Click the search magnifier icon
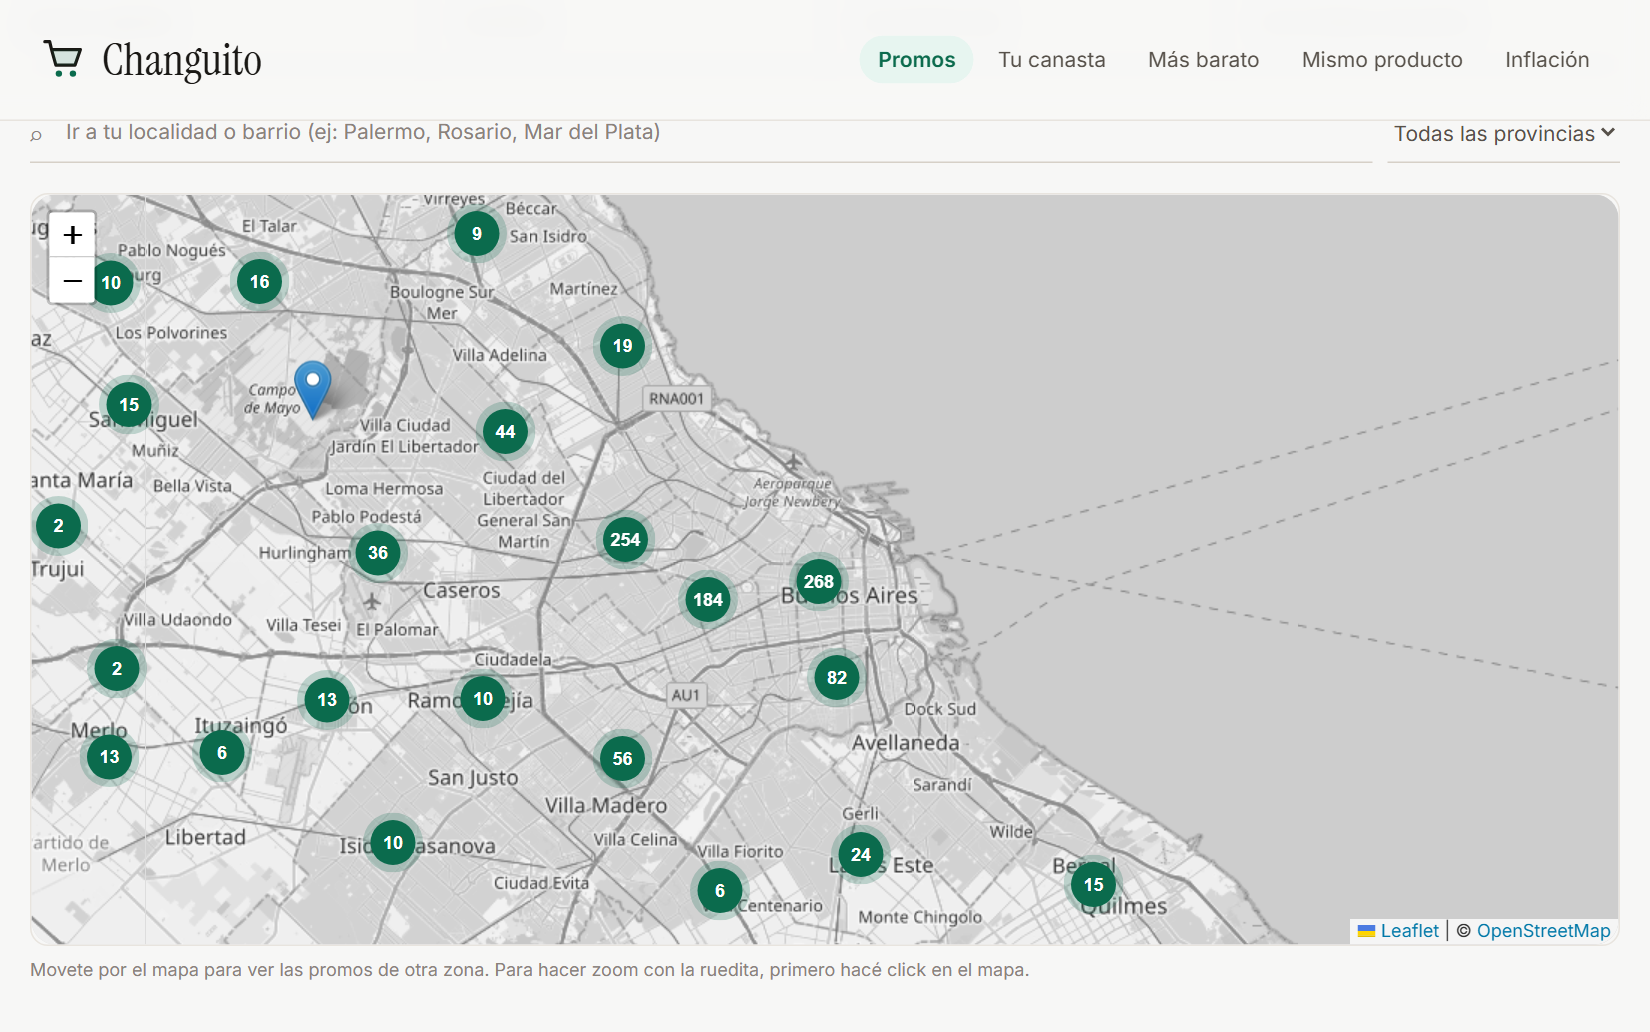The width and height of the screenshot is (1650, 1032). (x=36, y=134)
